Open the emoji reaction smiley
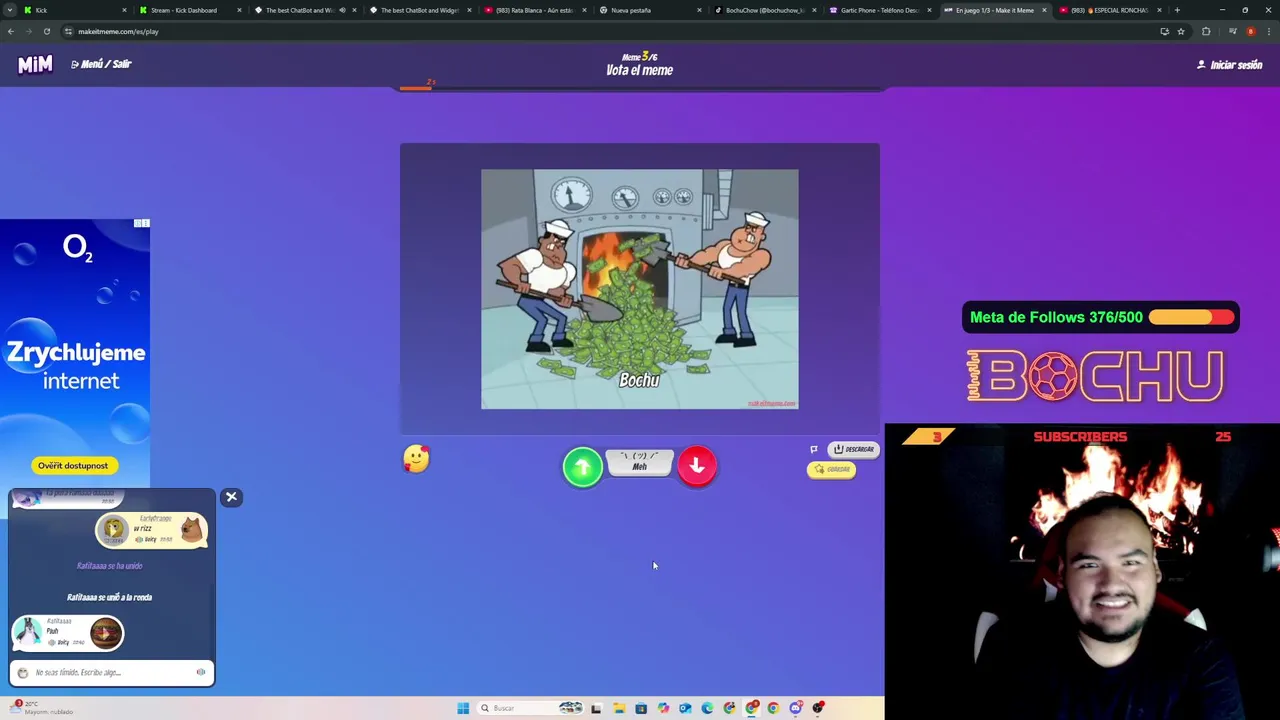This screenshot has width=1280, height=720. click(416, 459)
